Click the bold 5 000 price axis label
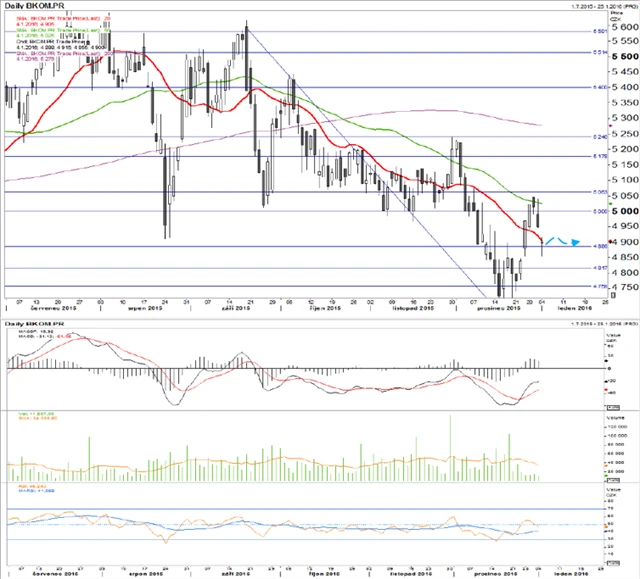This screenshot has height=579, width=640. (624, 211)
